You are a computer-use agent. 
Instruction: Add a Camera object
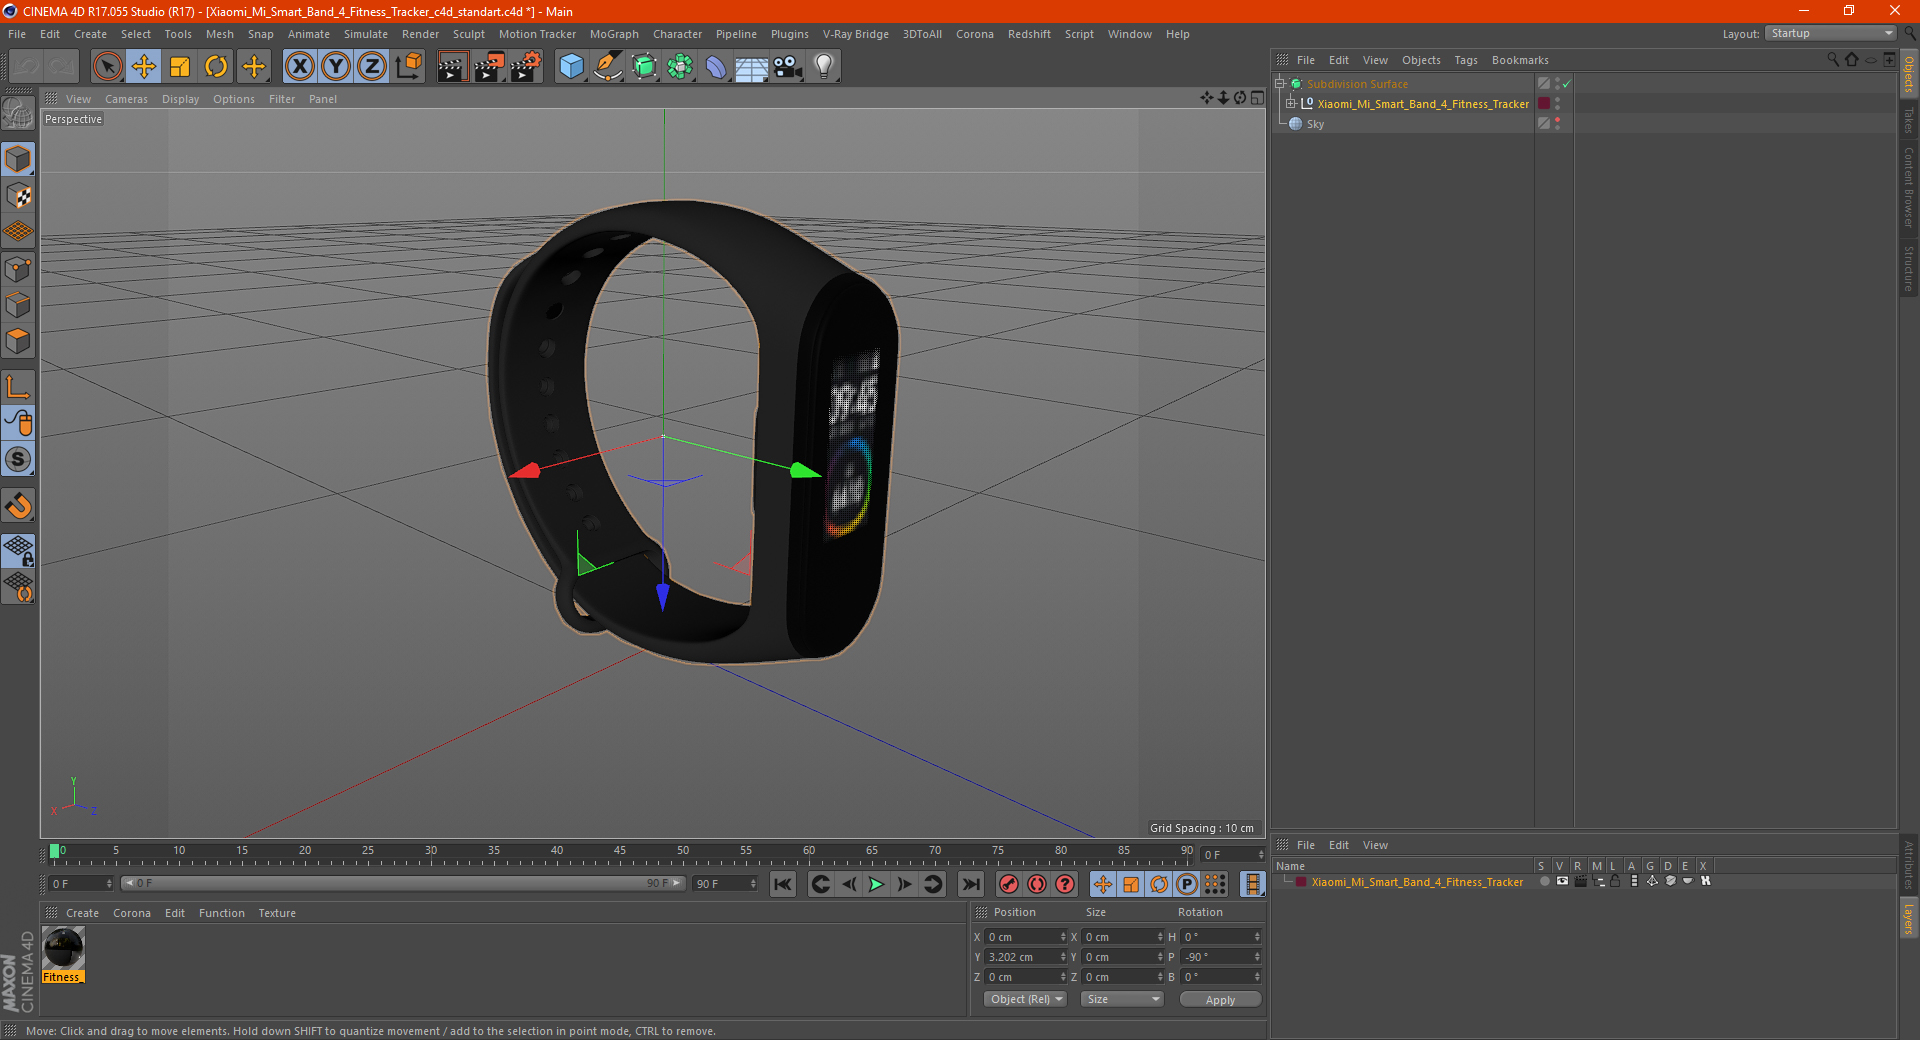pyautogui.click(x=788, y=67)
